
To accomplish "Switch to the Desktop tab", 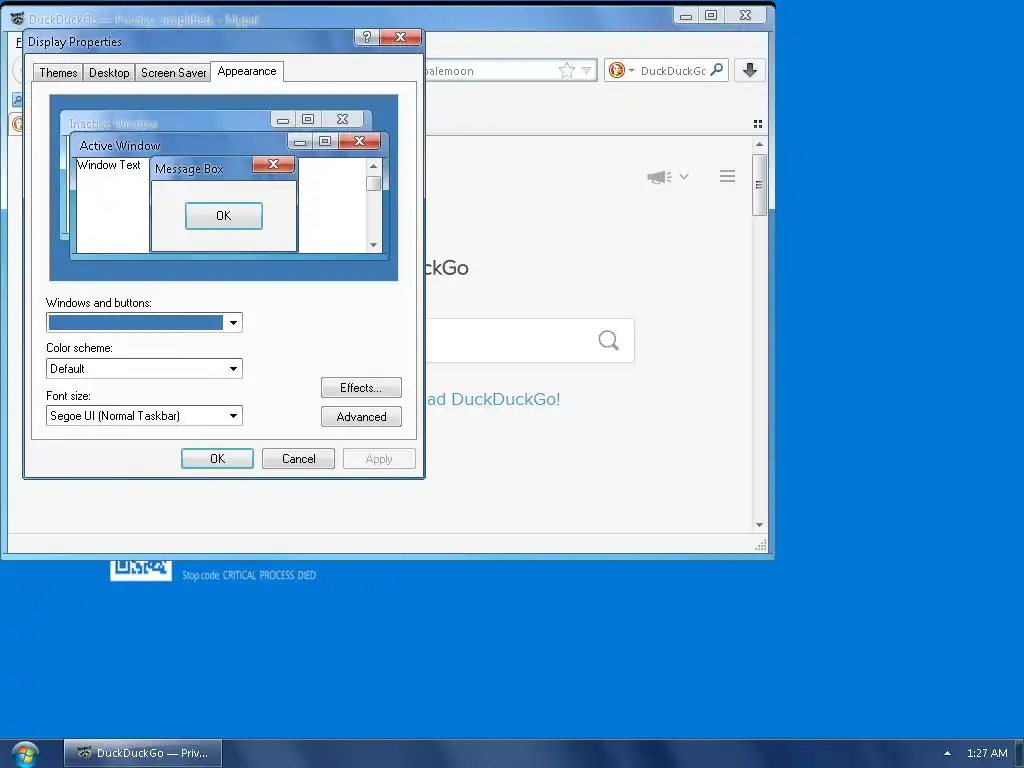I will pyautogui.click(x=109, y=72).
